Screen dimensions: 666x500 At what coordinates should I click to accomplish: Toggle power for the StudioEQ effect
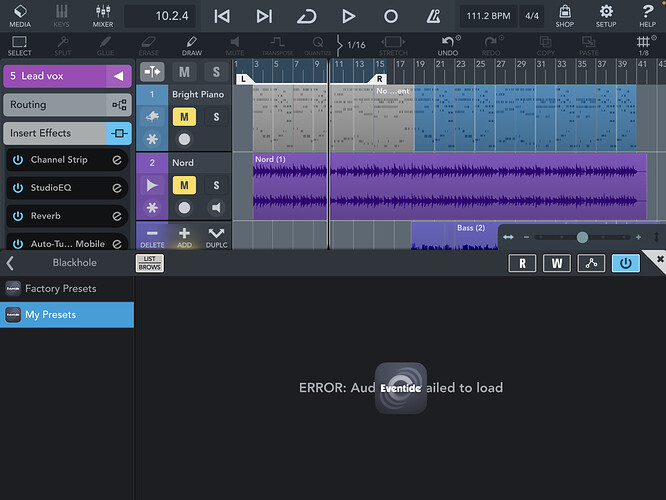coord(18,188)
